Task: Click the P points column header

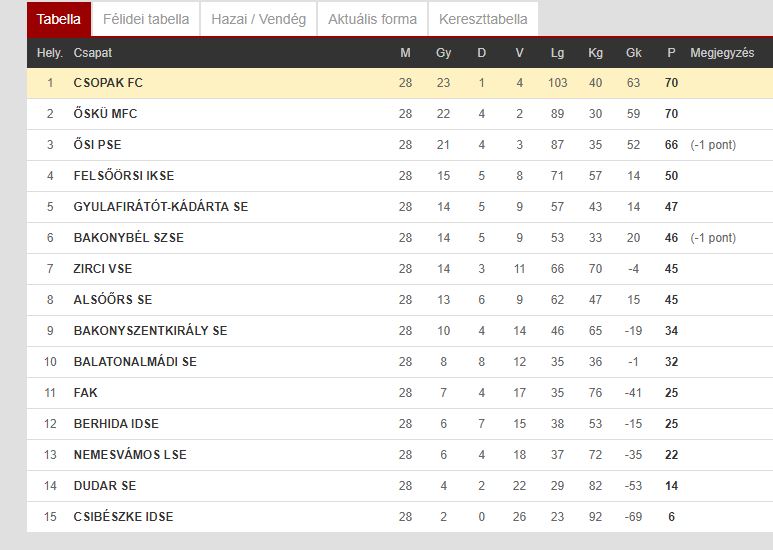Action: click(671, 53)
